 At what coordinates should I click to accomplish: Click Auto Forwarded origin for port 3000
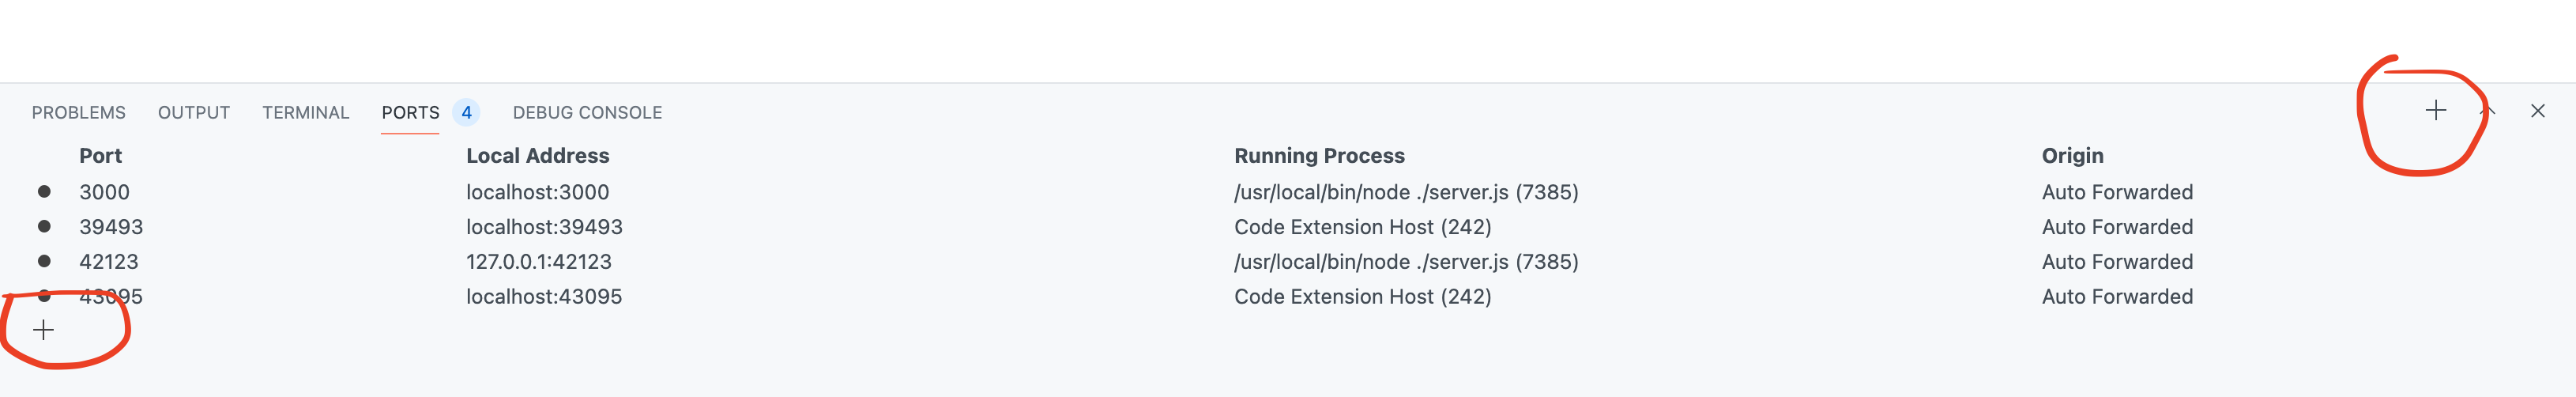click(2117, 192)
